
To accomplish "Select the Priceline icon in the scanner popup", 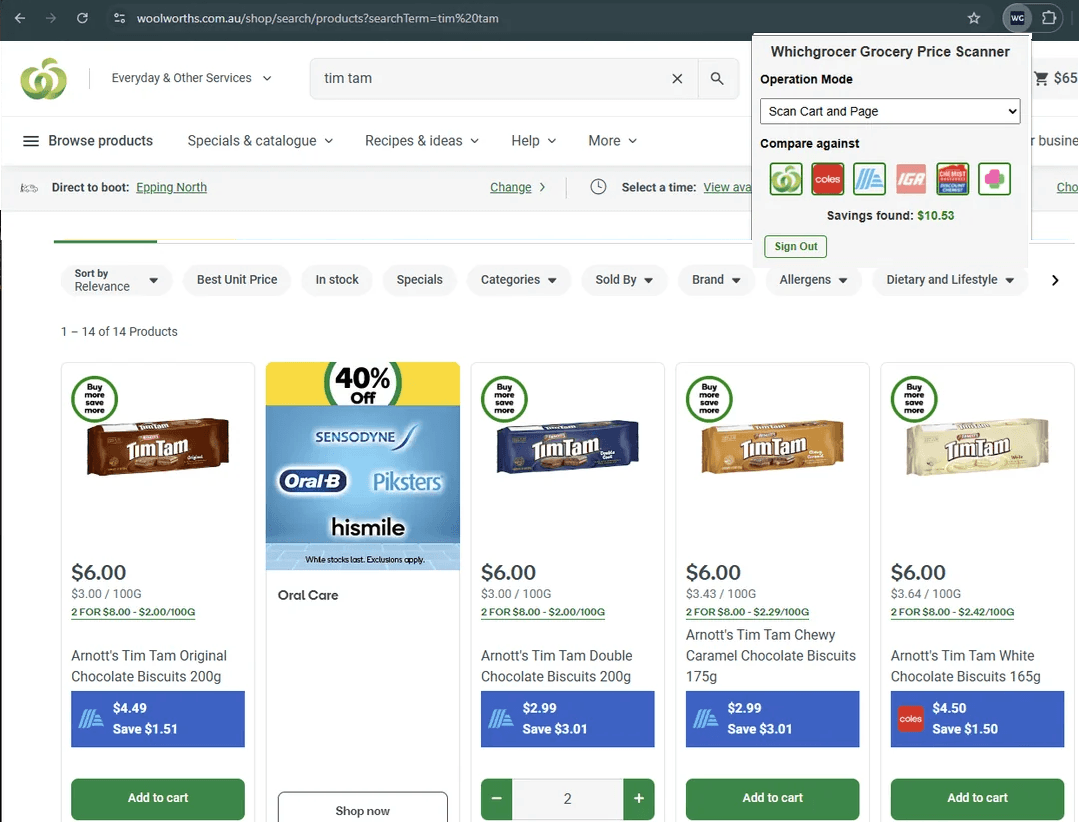I will pyautogui.click(x=993, y=179).
